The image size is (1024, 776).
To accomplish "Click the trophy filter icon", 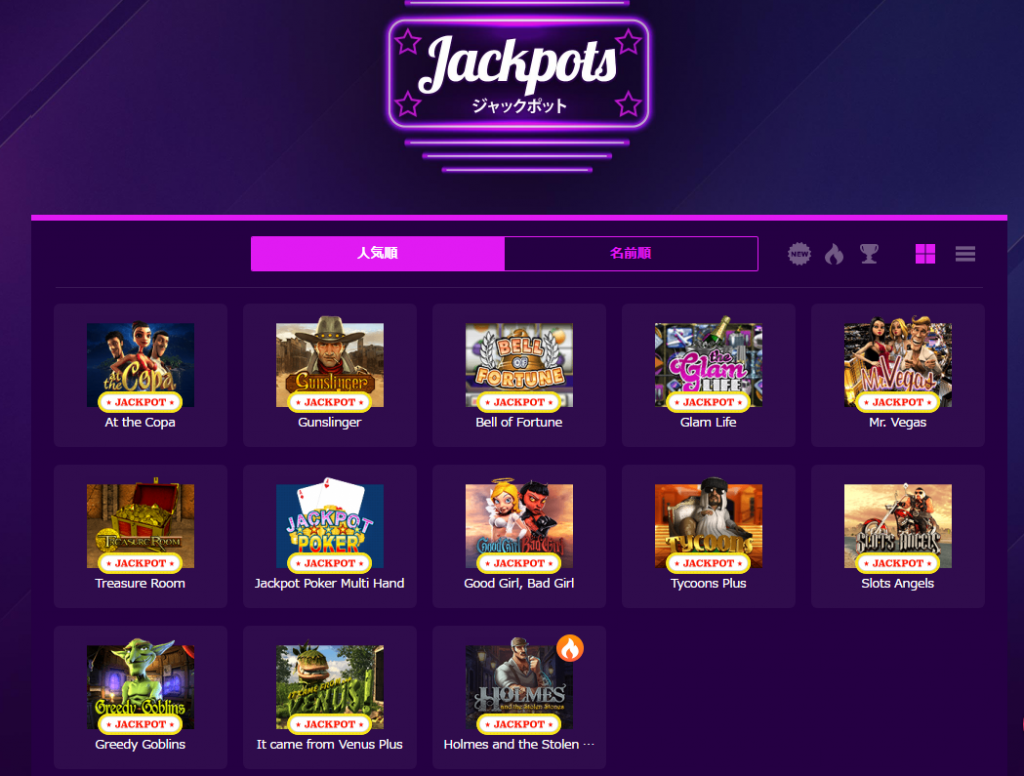I will coord(869,253).
